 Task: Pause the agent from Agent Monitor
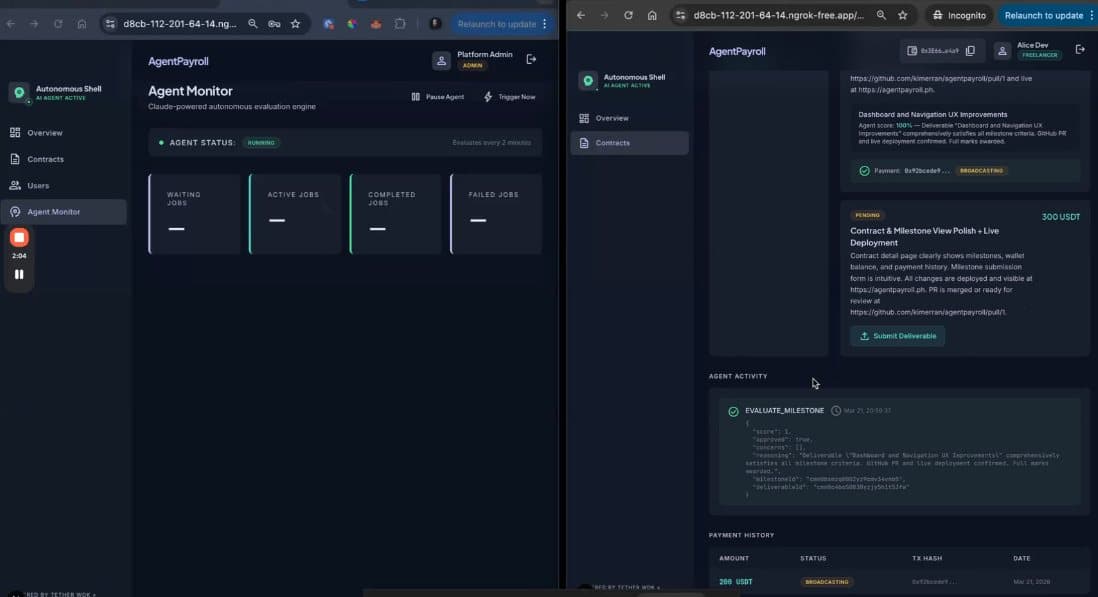(x=437, y=97)
